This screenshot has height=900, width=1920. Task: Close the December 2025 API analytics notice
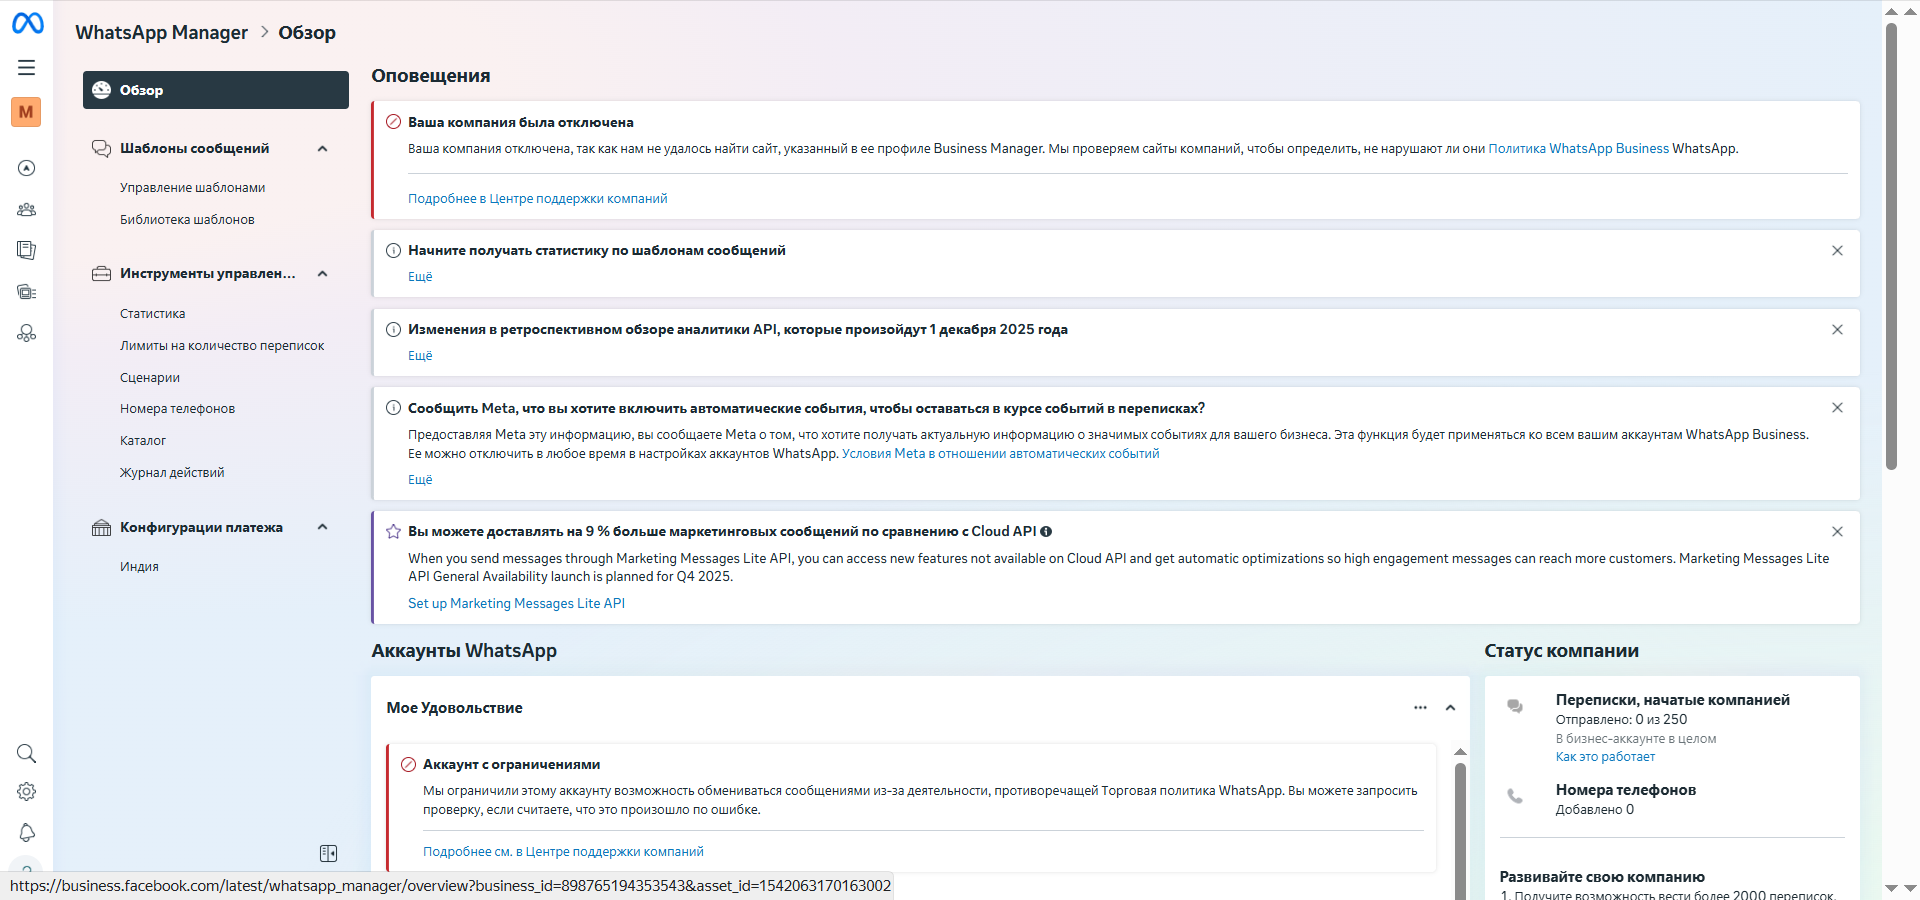[x=1837, y=330]
